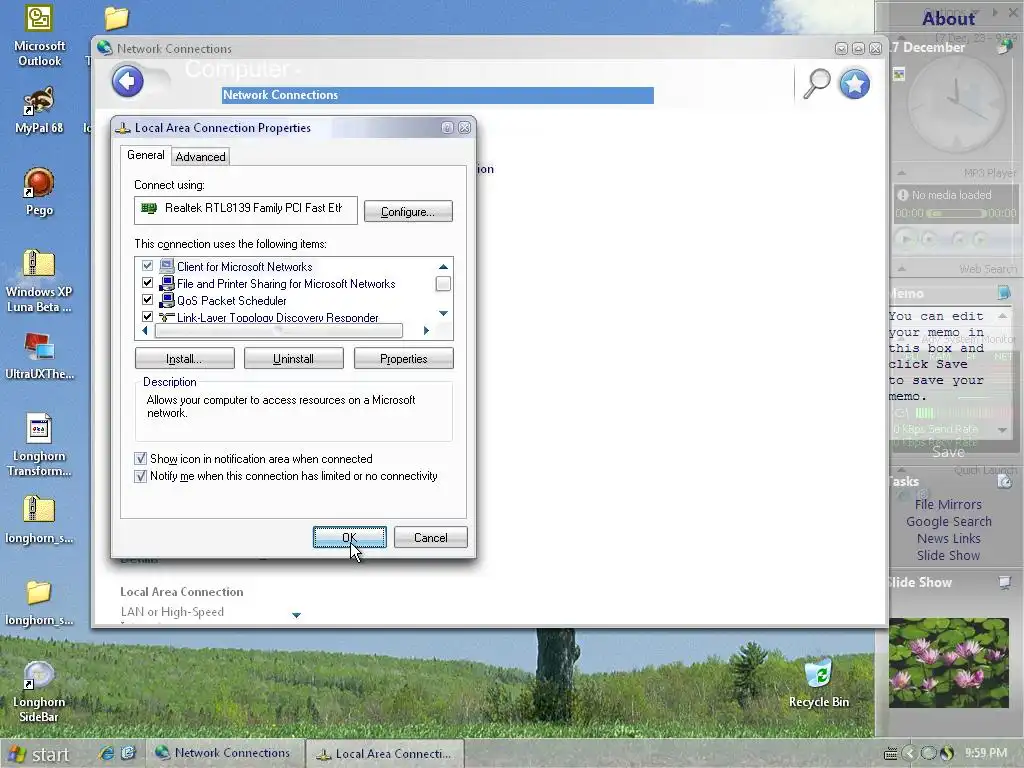Click the water lily slide show thumbnail
Viewport: 1024px width, 768px height.
(x=948, y=663)
